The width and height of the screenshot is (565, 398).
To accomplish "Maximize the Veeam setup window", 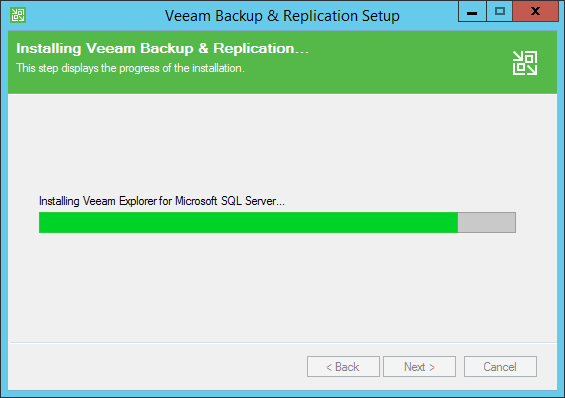I will 499,12.
